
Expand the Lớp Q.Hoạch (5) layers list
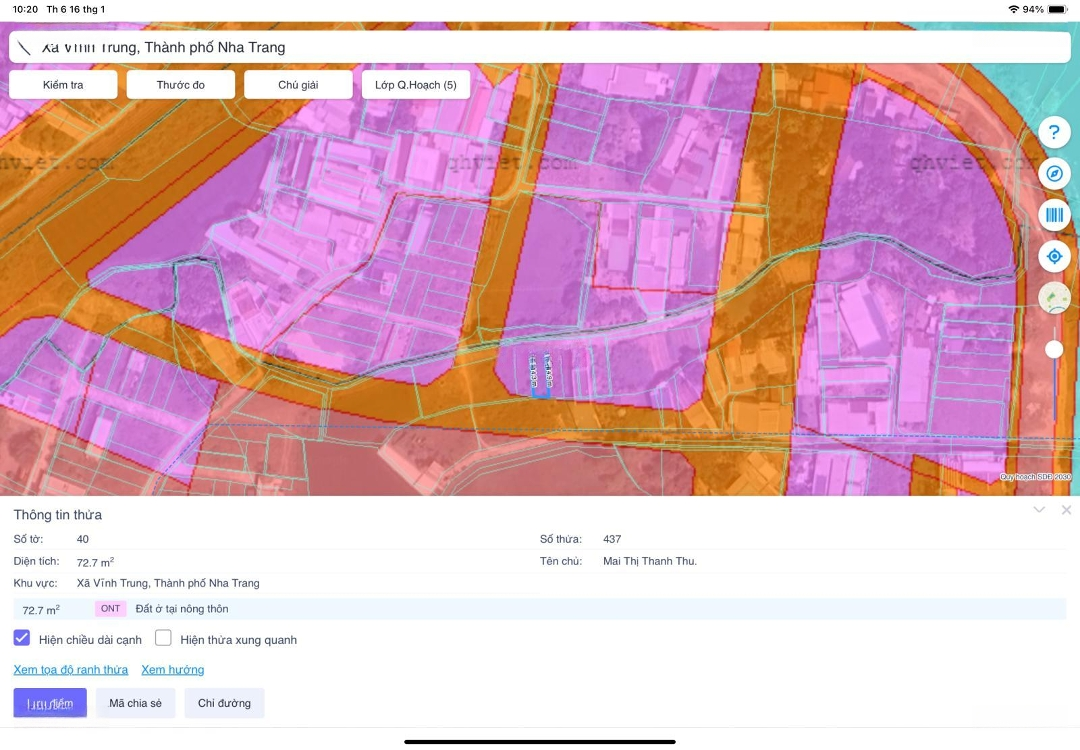tap(416, 85)
